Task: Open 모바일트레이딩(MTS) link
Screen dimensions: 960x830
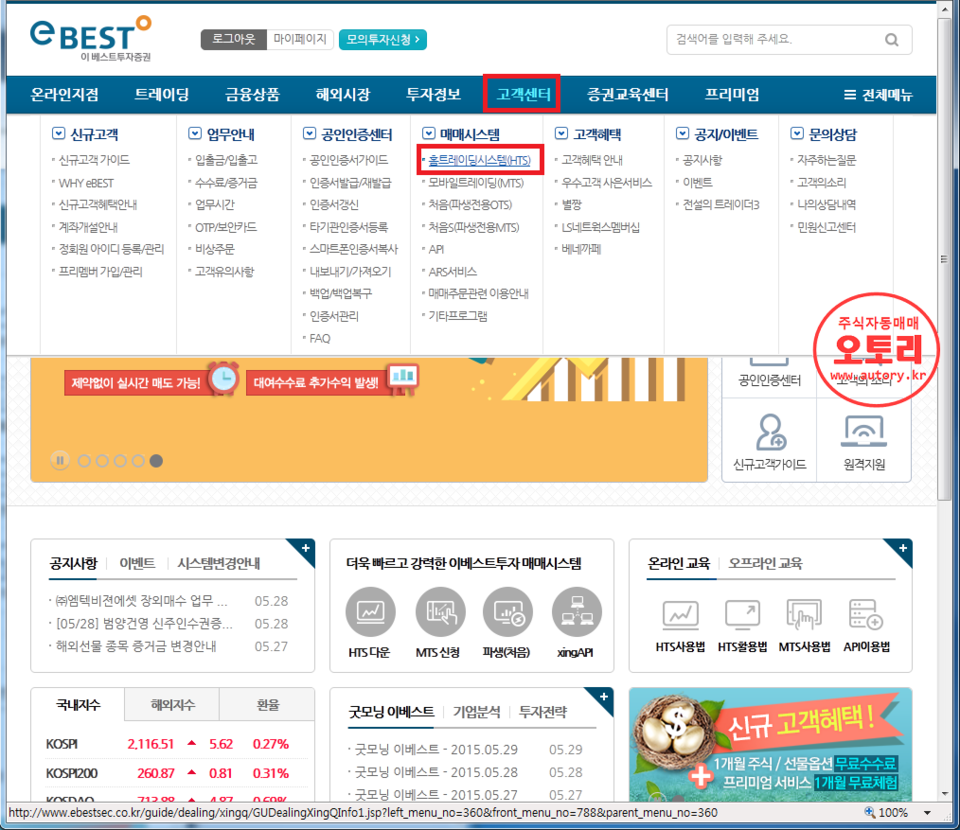Action: (476, 182)
